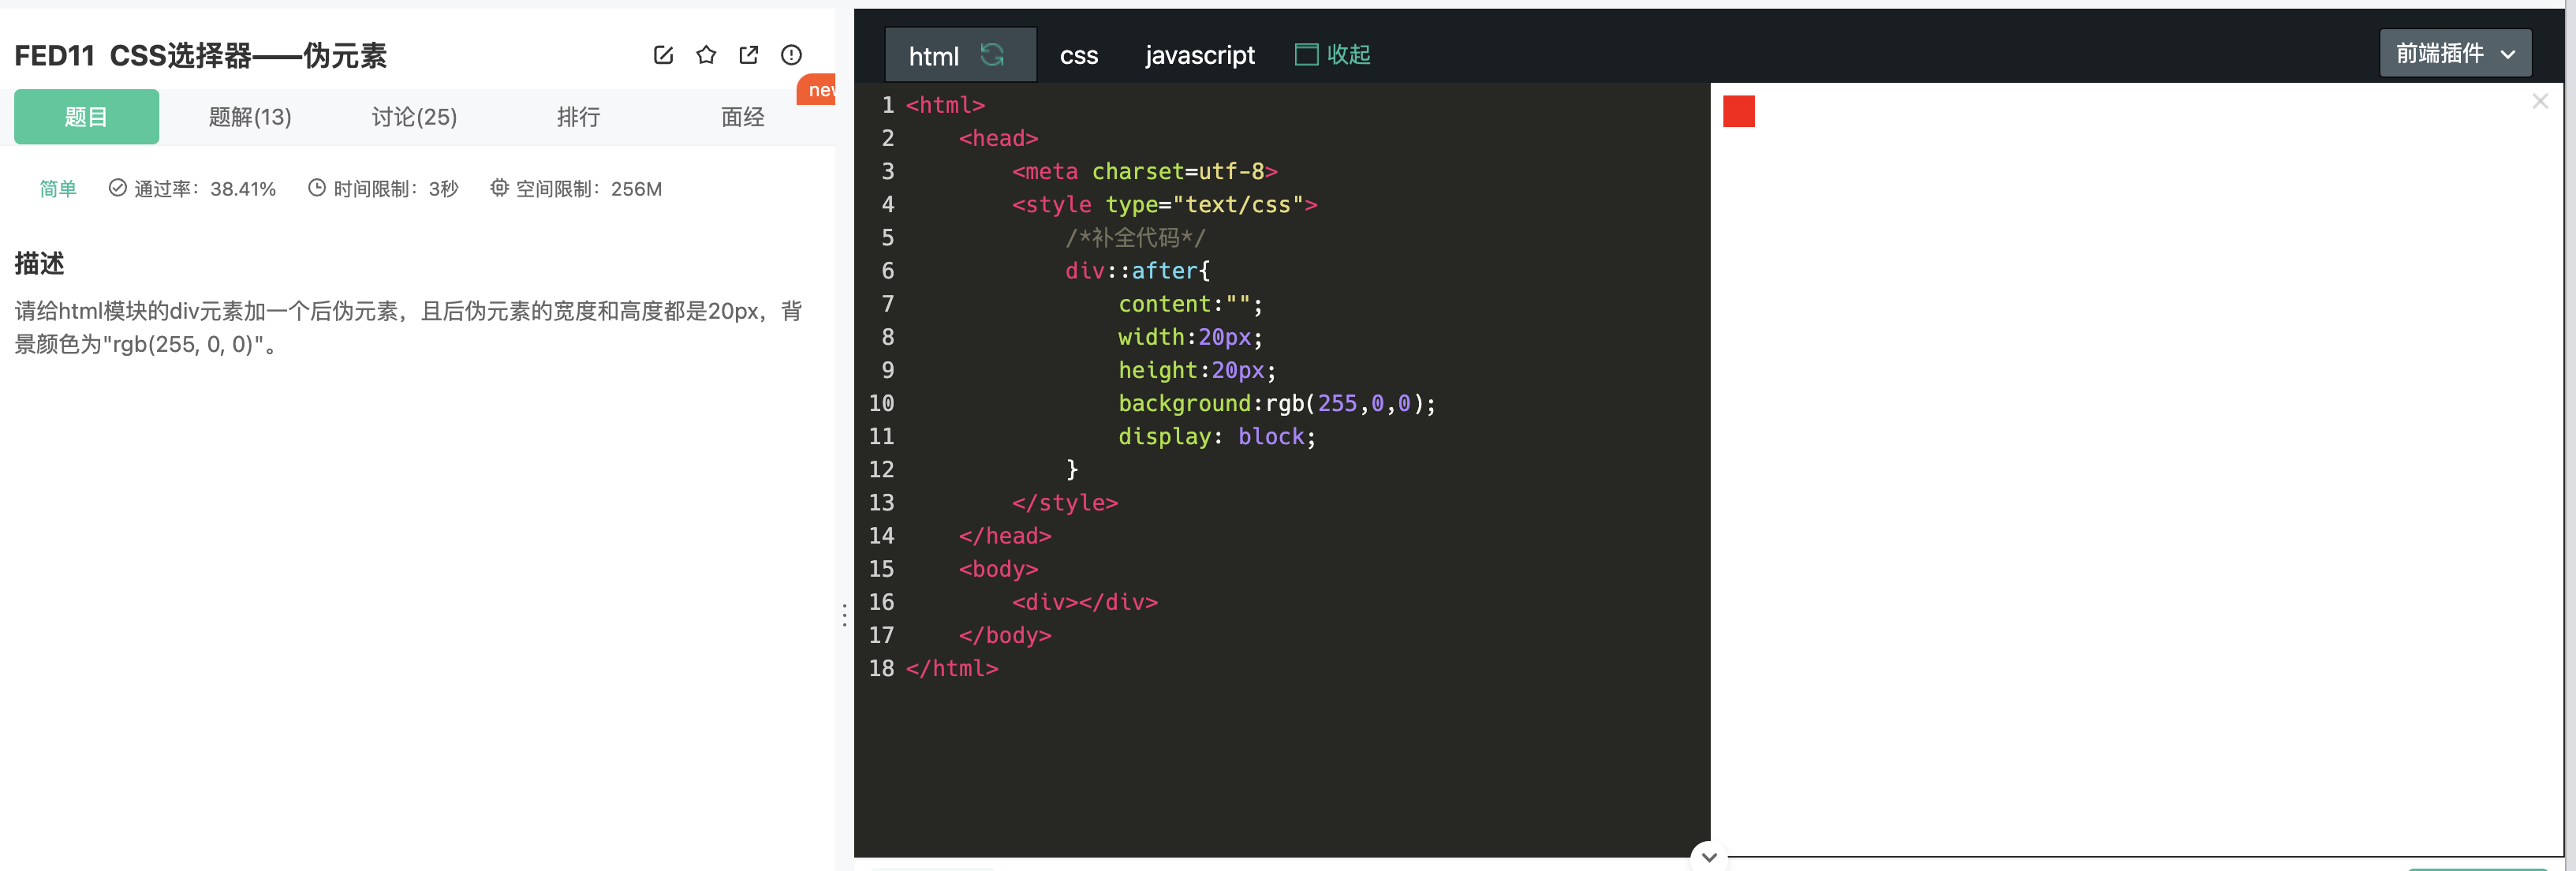This screenshot has height=871, width=2576.
Task: Open the 题解(13) tab
Action: tap(250, 117)
